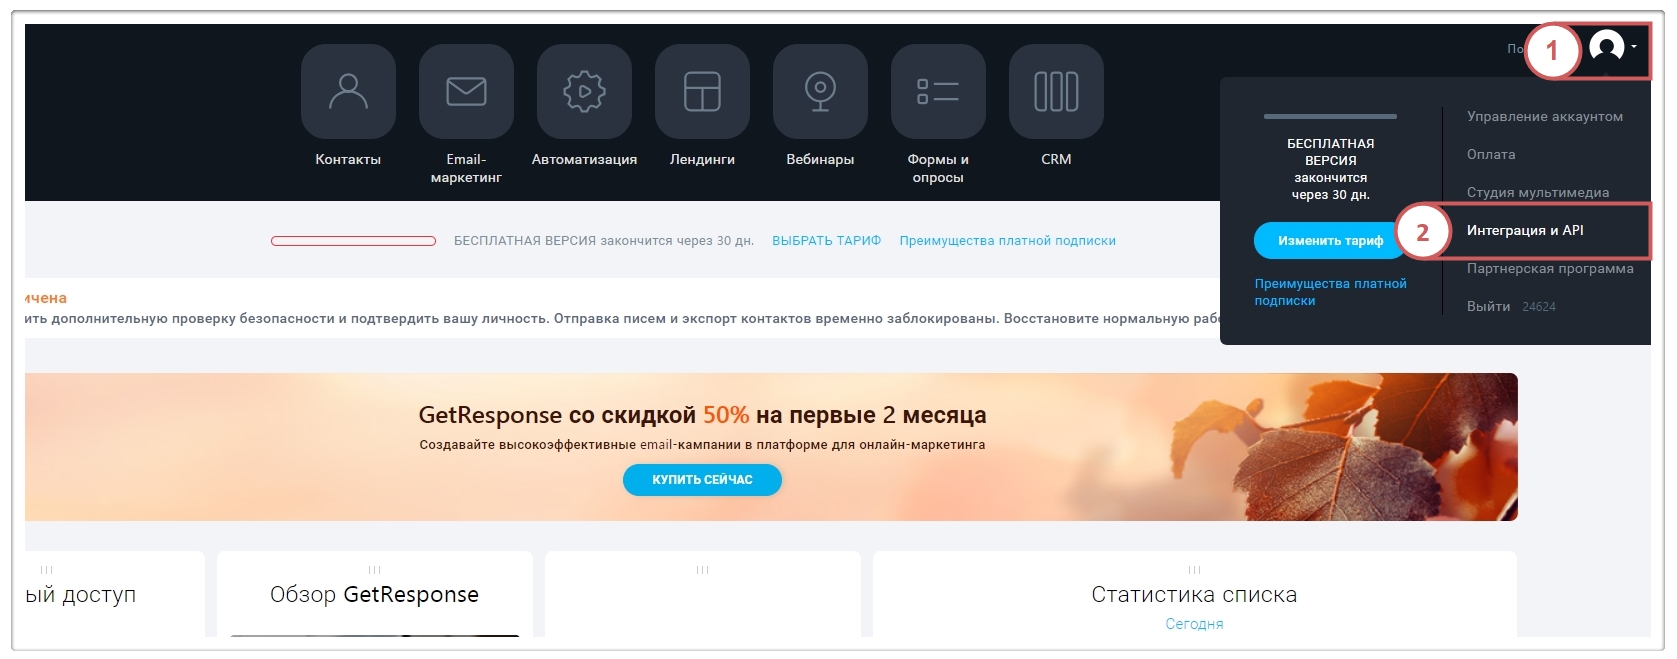The width and height of the screenshot is (1677, 659).
Task: Follow the ВЫБРАТЬ ТАРИФ link
Action: coord(826,241)
